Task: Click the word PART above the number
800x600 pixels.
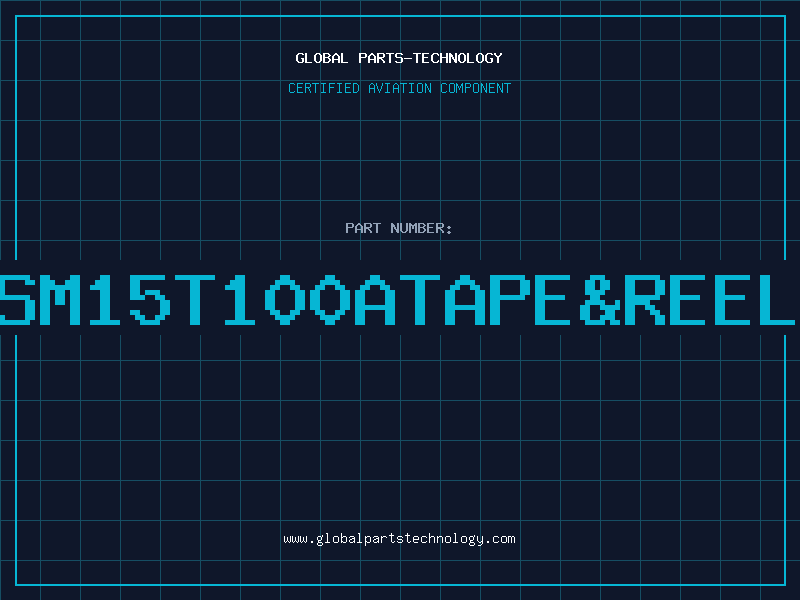Action: pyautogui.click(x=363, y=228)
